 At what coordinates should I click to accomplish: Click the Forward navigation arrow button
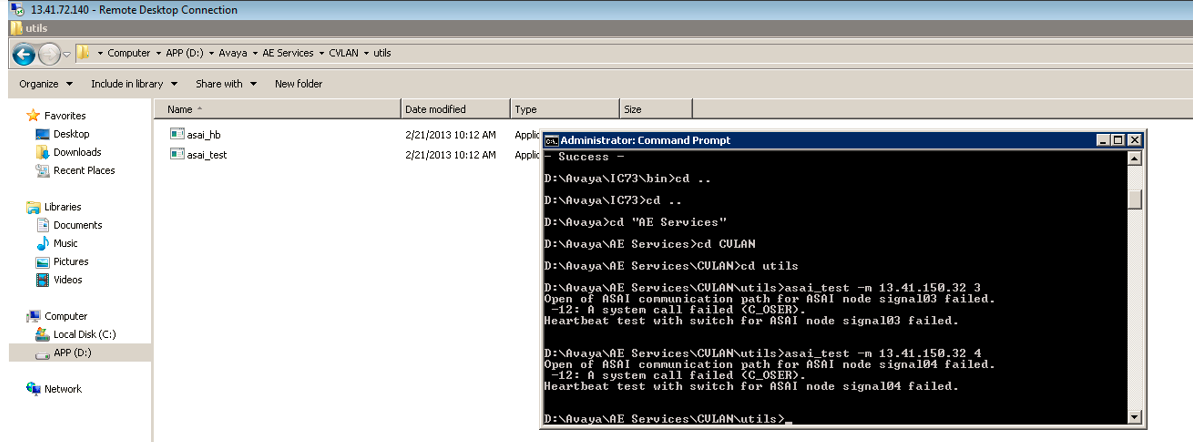[x=50, y=53]
